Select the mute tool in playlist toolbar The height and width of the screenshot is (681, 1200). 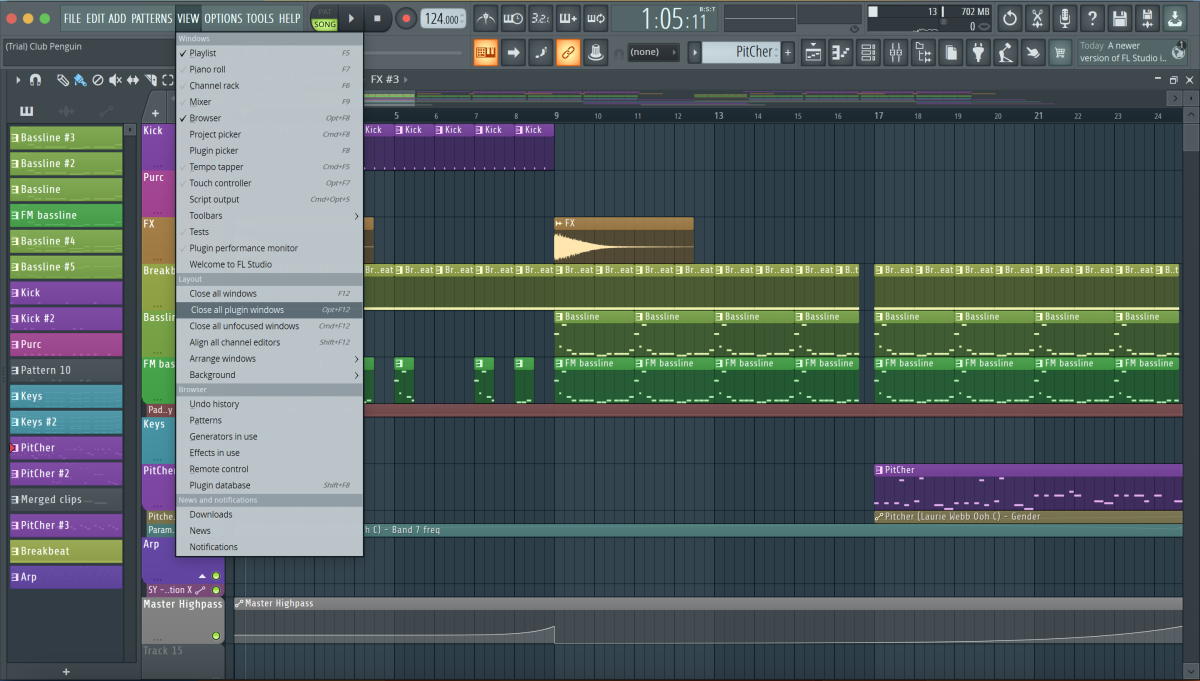pyautogui.click(x=116, y=80)
